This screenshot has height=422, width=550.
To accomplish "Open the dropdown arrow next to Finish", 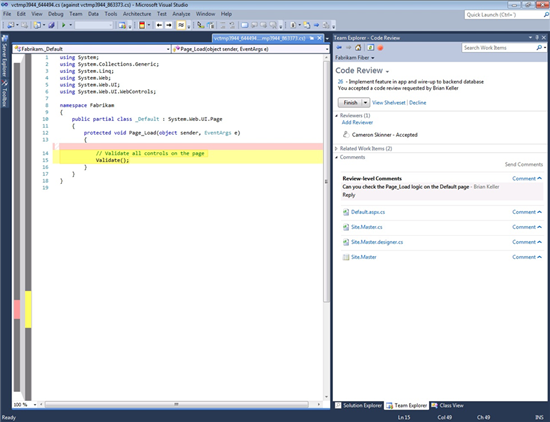I will pyautogui.click(x=365, y=102).
